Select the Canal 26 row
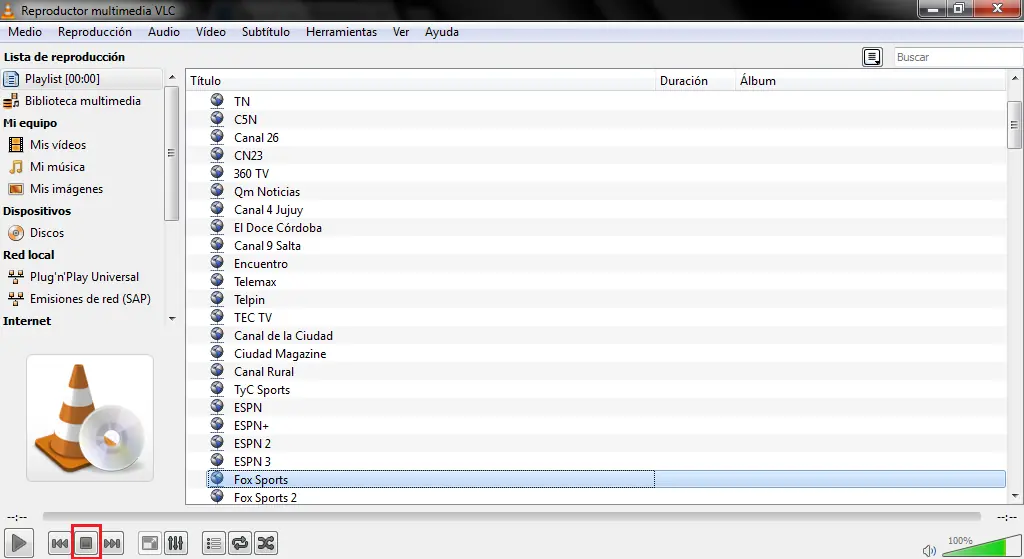 (606, 138)
